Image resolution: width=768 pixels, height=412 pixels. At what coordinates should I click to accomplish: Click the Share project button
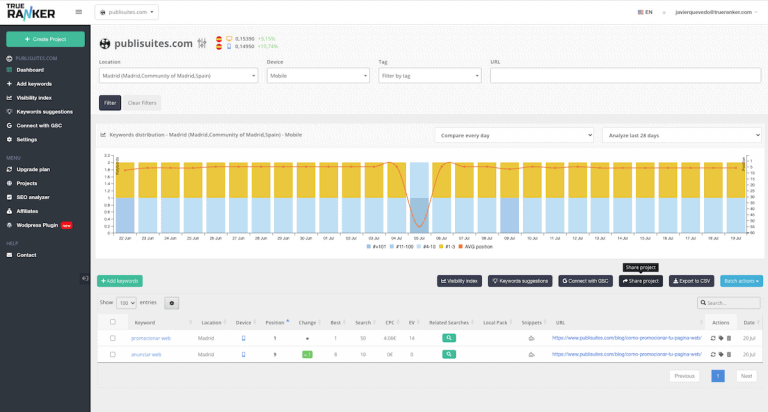(641, 281)
